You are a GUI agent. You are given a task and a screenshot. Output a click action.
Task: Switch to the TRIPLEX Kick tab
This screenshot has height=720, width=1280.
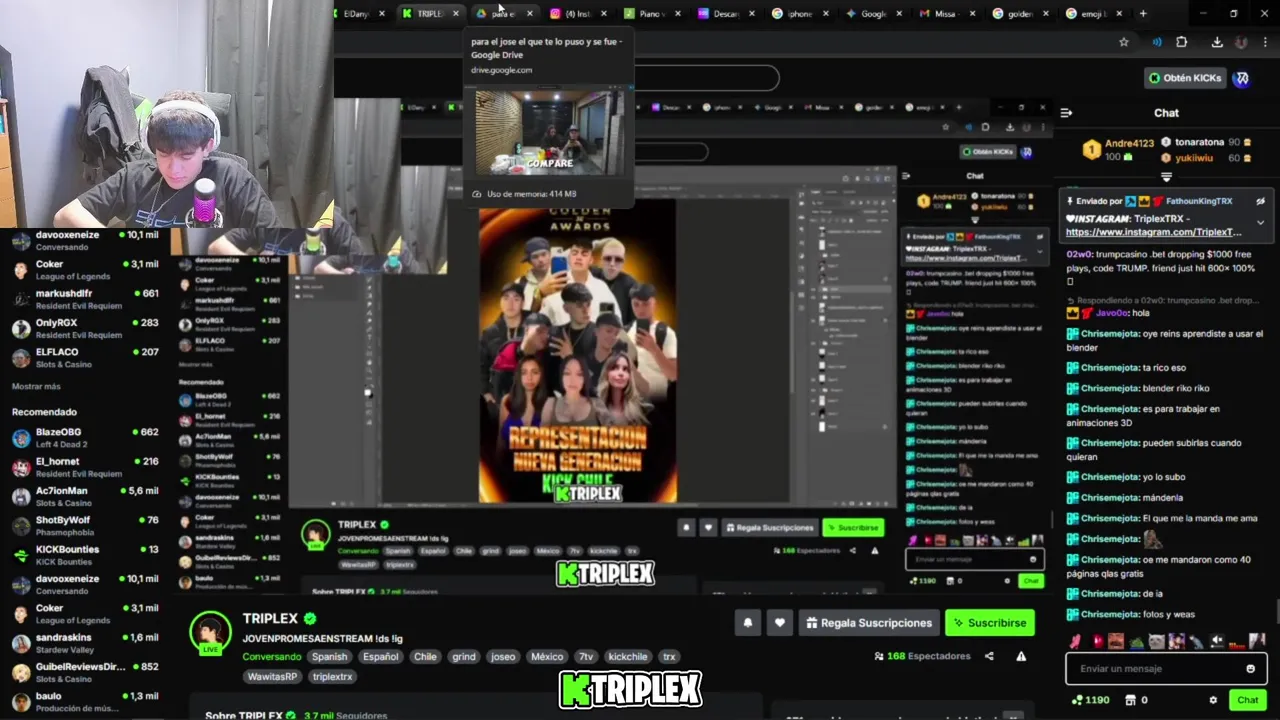pyautogui.click(x=429, y=13)
